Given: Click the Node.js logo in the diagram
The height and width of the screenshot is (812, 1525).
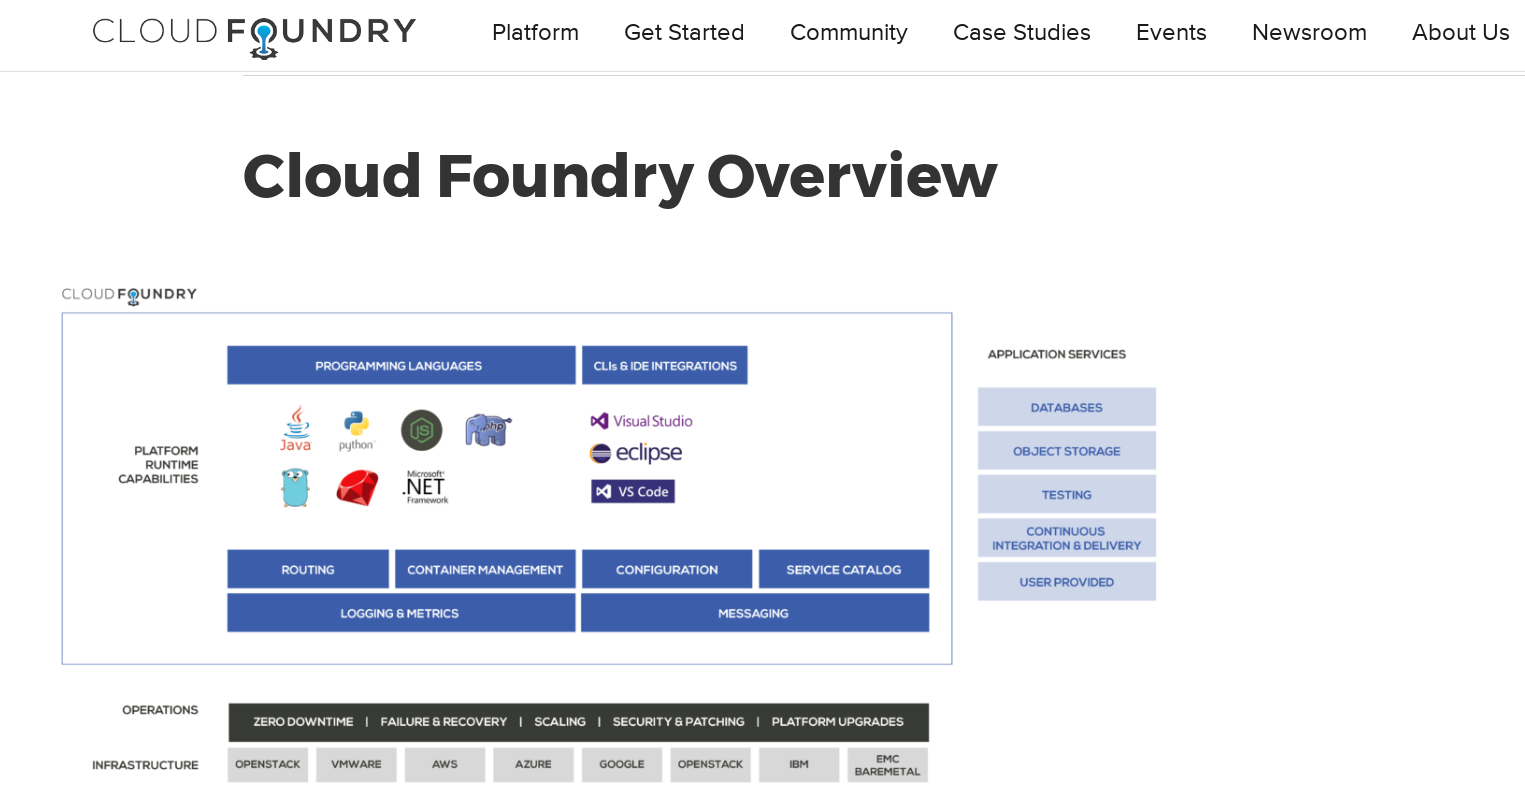Looking at the screenshot, I should click(x=422, y=430).
